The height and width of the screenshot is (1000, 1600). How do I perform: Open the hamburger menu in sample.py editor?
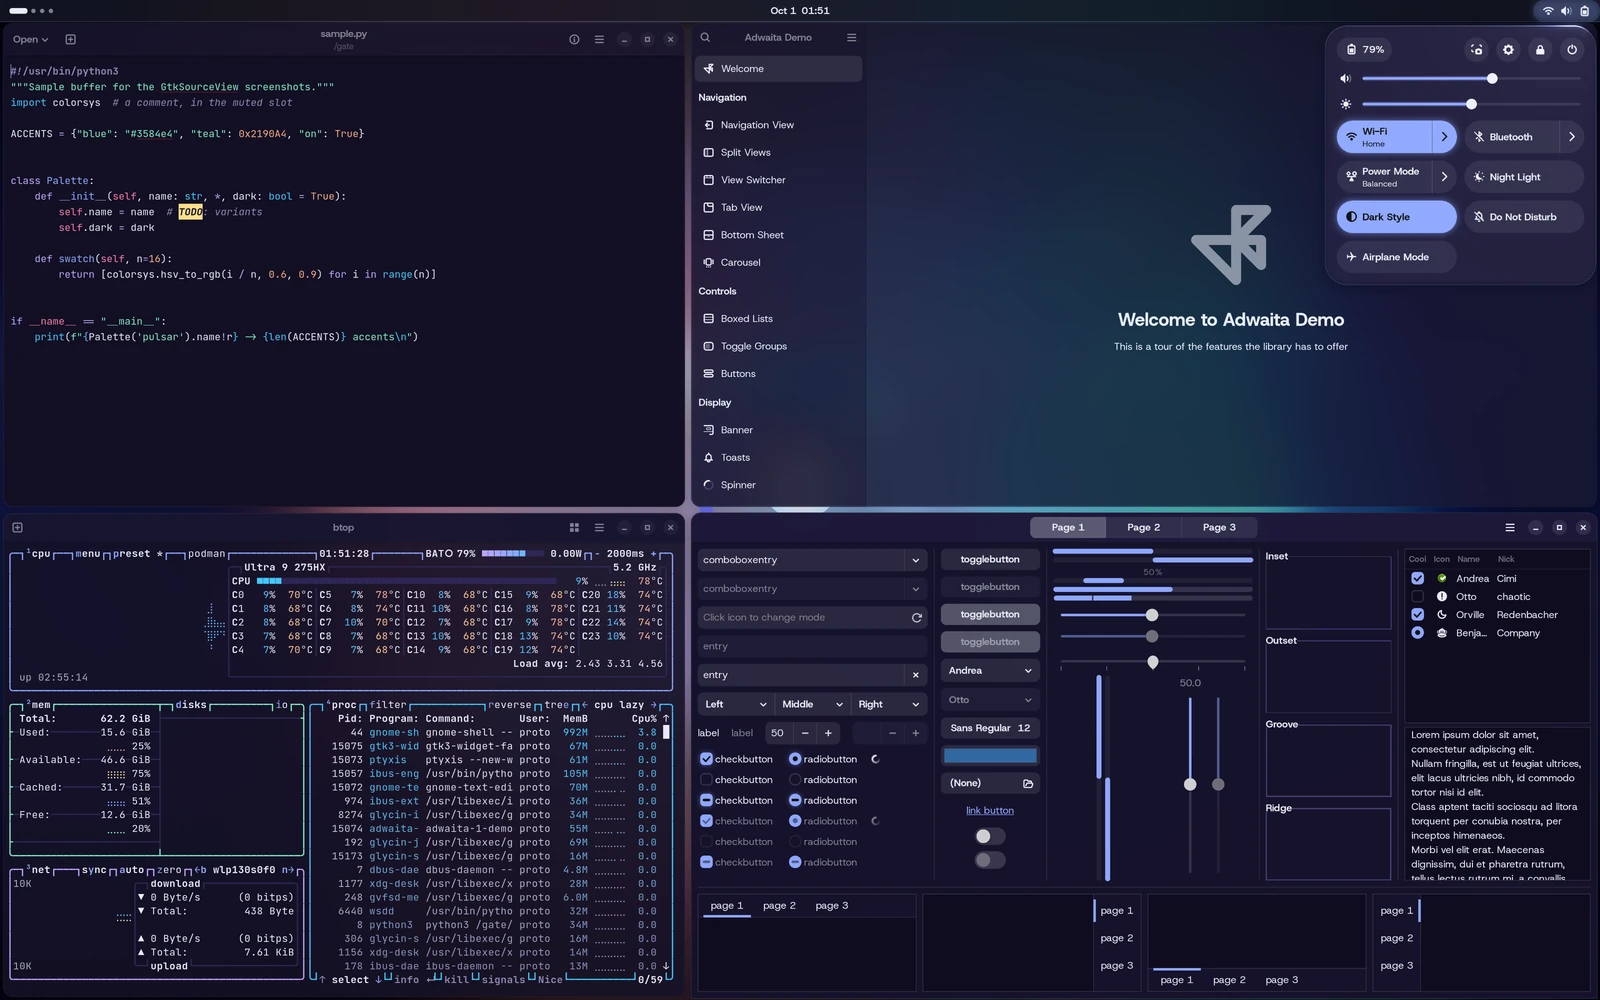pos(599,39)
